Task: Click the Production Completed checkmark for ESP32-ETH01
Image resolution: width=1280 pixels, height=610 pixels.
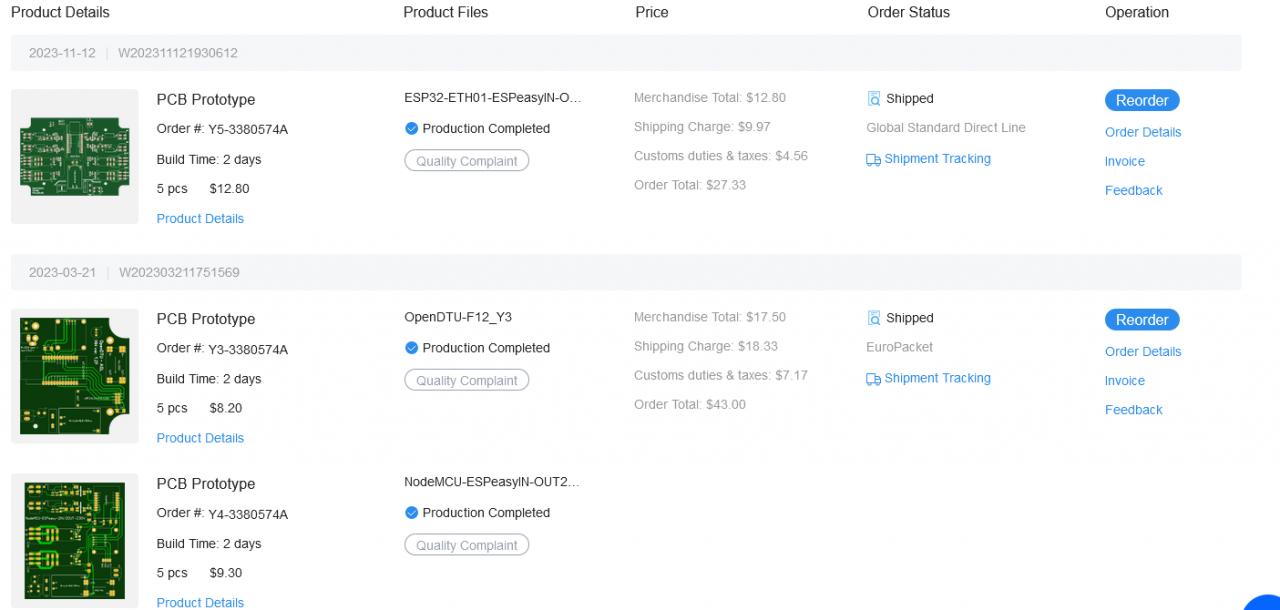Action: click(x=411, y=129)
